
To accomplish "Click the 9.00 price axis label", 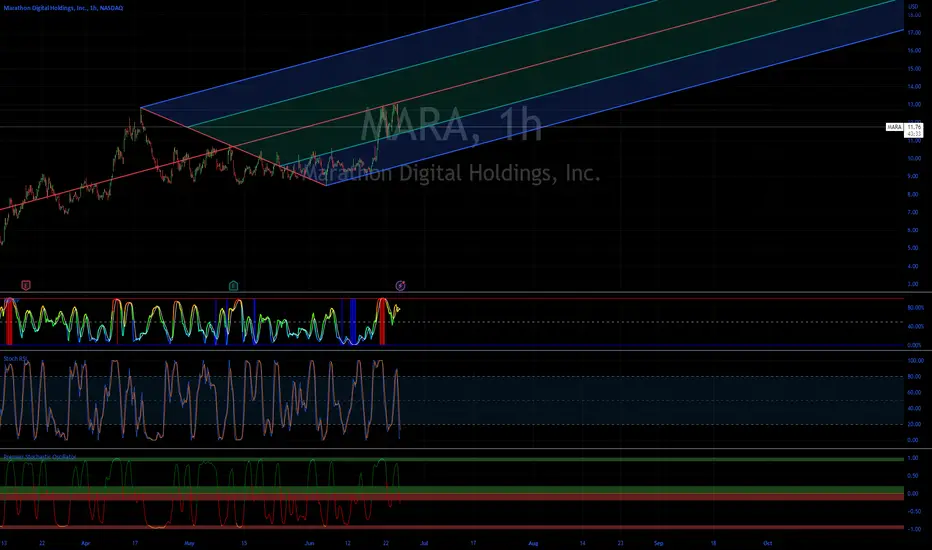I will coord(914,176).
